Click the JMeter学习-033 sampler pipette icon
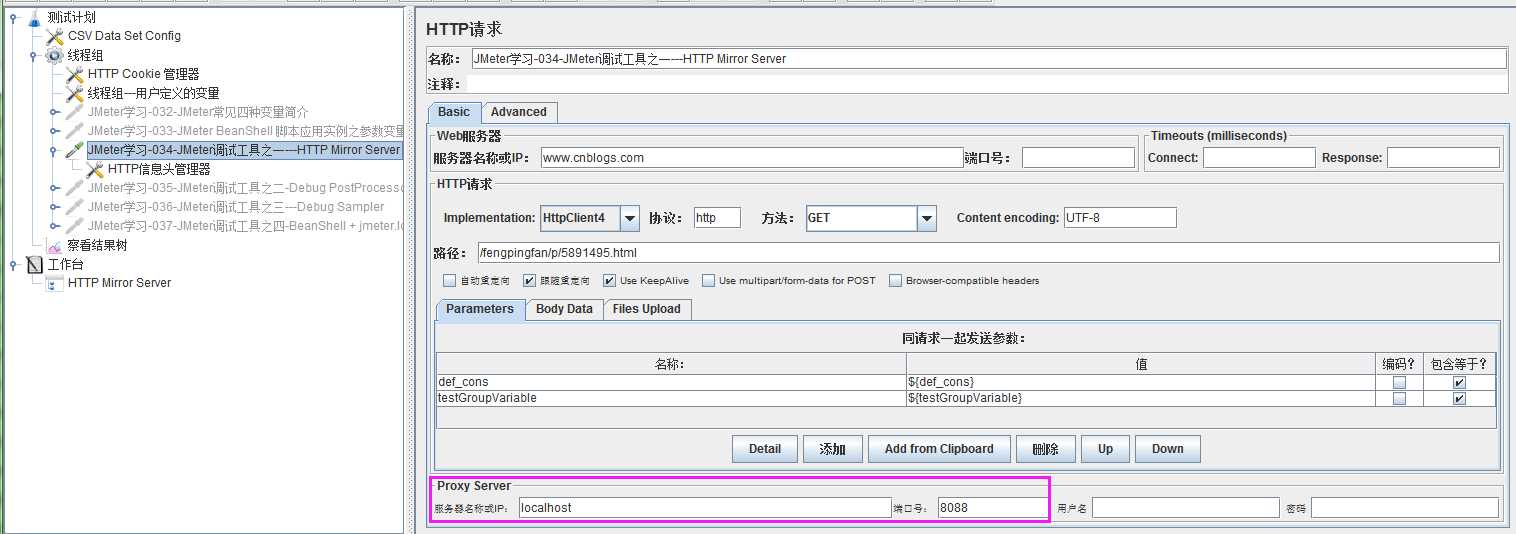This screenshot has width=1516, height=534. (x=74, y=131)
